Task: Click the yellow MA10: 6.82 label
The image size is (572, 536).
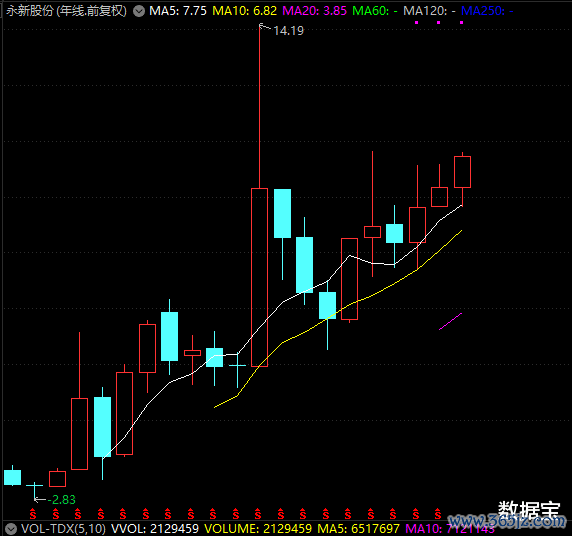Action: click(x=244, y=11)
